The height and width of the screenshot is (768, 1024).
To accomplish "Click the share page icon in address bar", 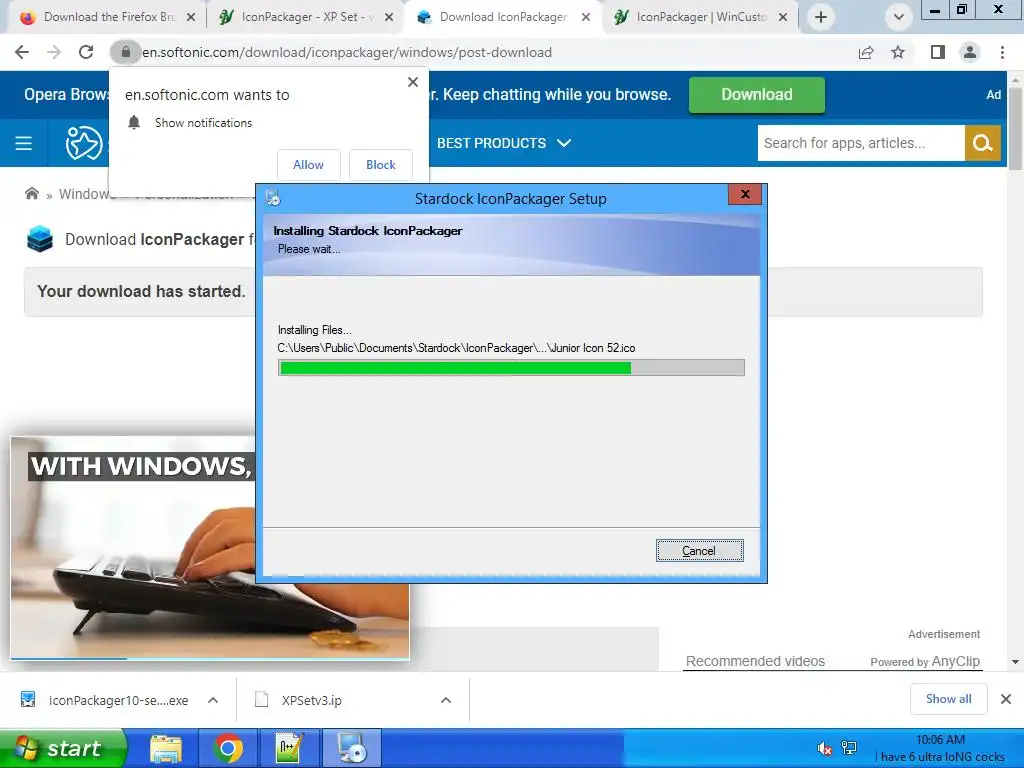I will (x=866, y=52).
